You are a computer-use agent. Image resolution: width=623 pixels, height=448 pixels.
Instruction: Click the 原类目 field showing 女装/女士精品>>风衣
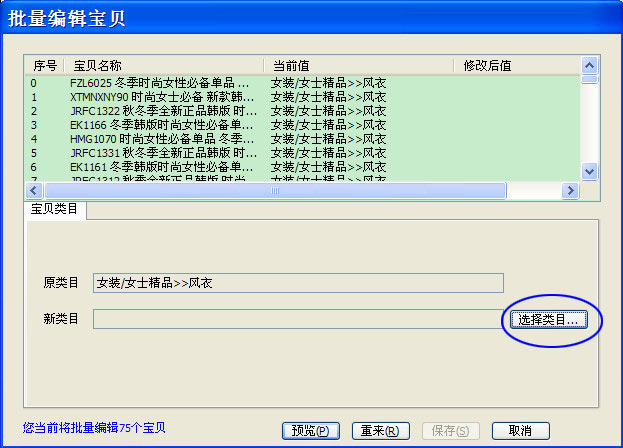pyautogui.click(x=298, y=283)
